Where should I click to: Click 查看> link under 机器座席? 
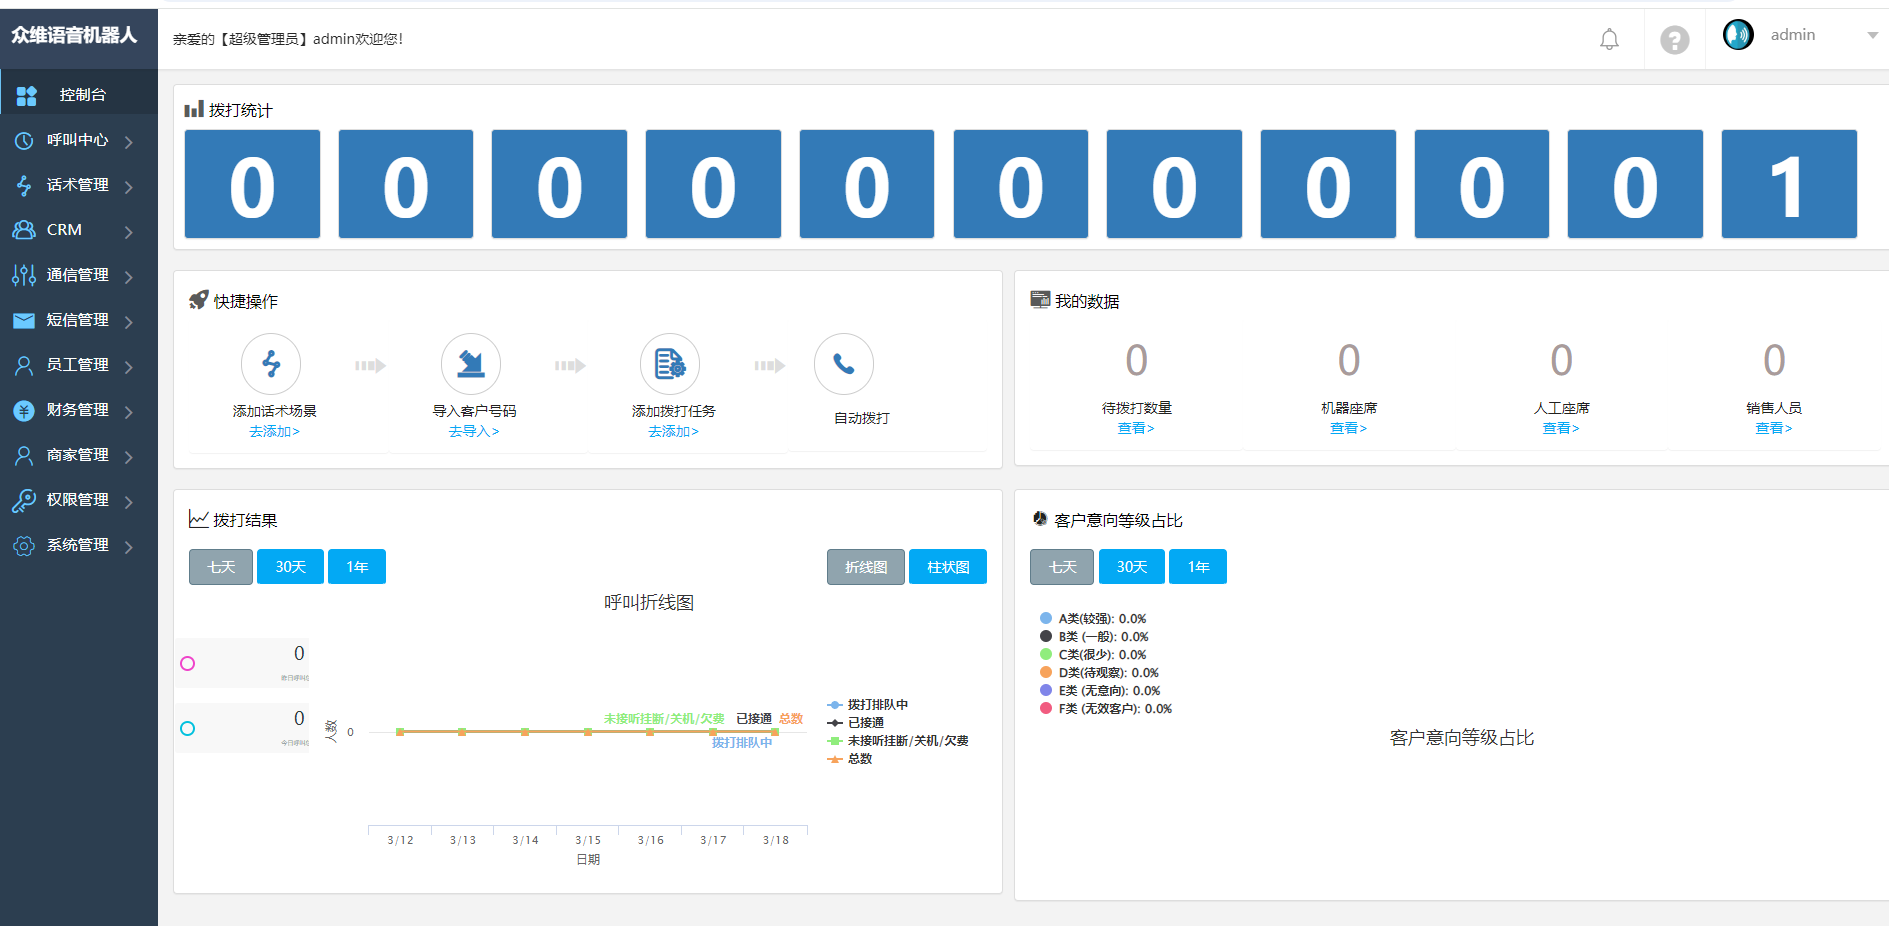(1348, 429)
